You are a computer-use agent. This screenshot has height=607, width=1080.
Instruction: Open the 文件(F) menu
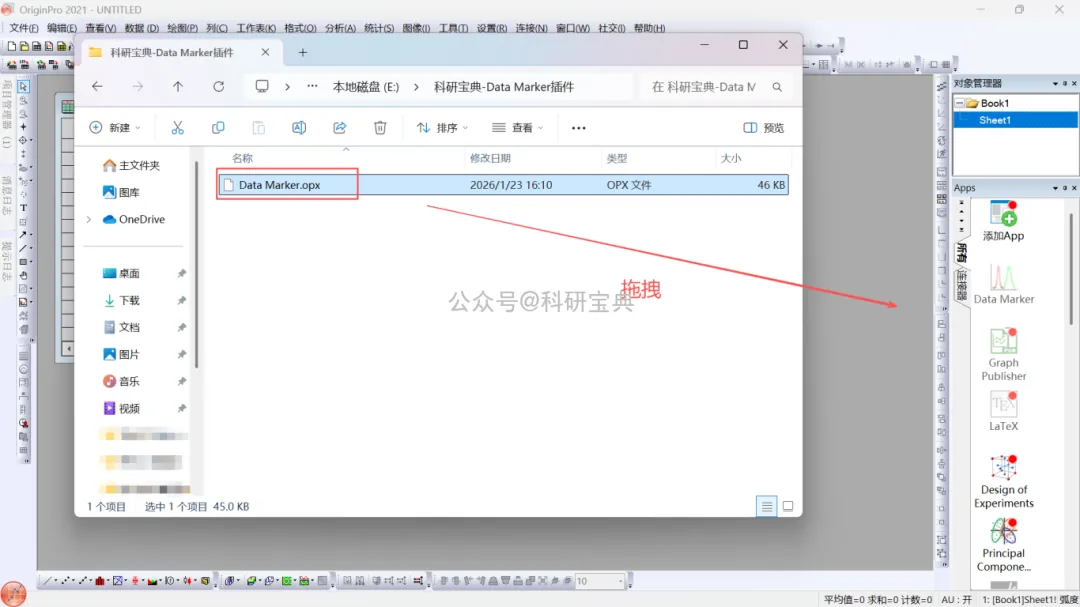tap(23, 28)
